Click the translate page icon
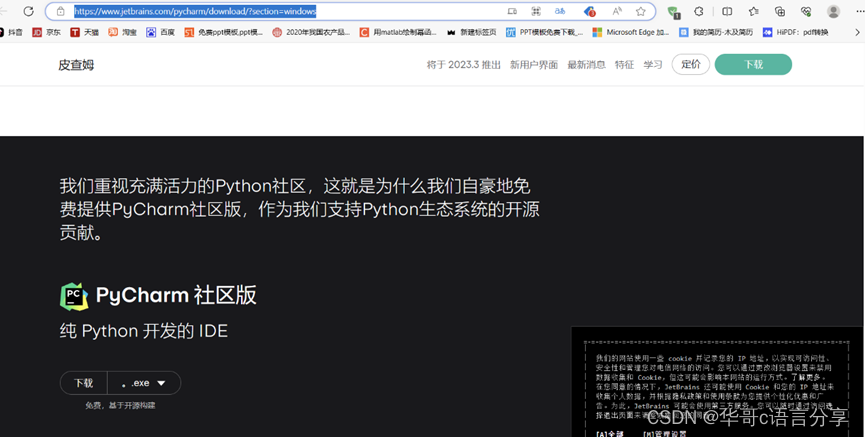865x437 pixels. [x=560, y=11]
